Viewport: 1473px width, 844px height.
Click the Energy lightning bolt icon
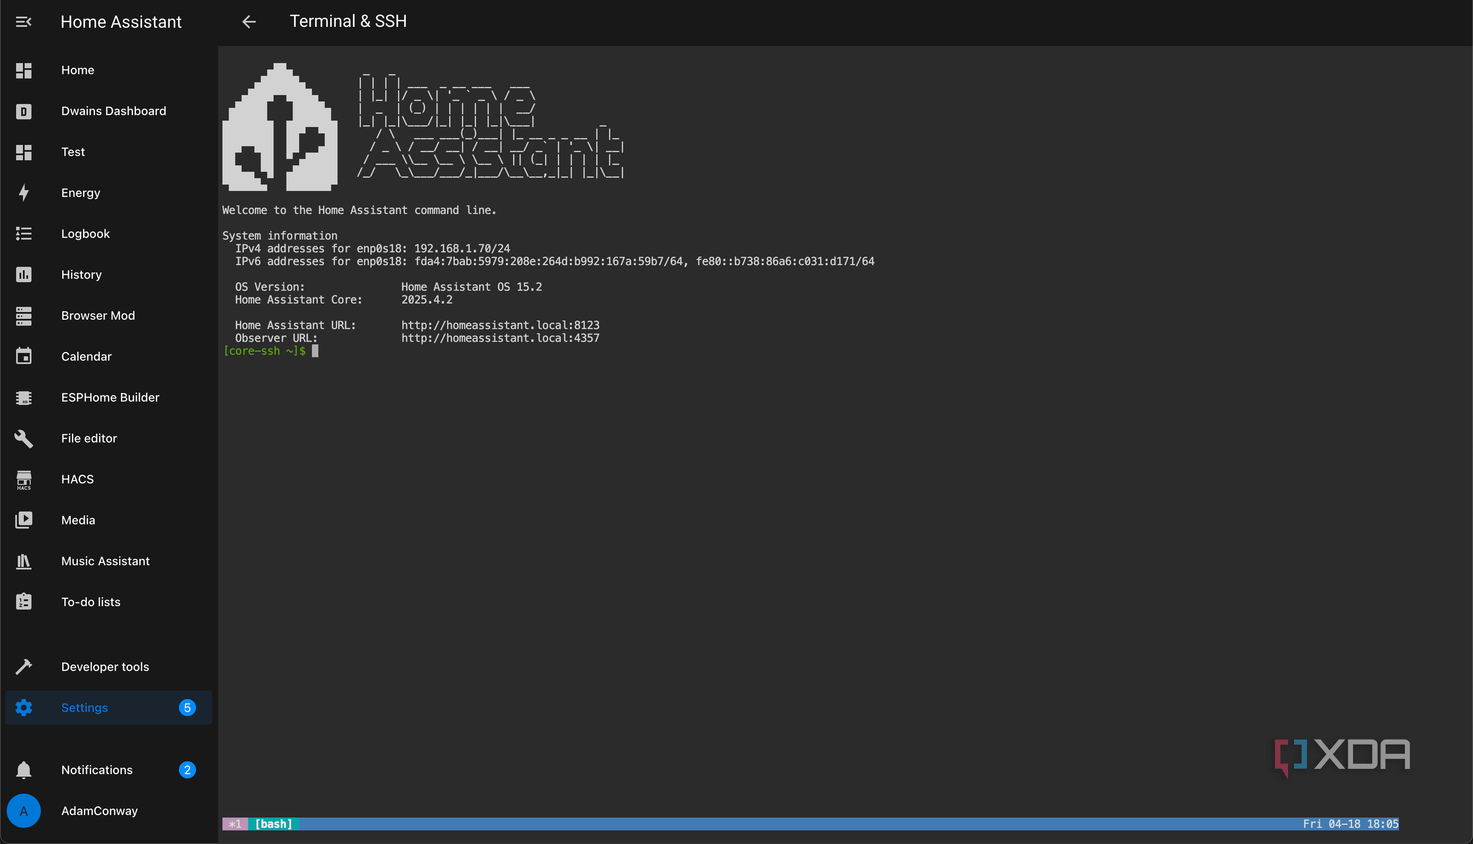point(24,193)
